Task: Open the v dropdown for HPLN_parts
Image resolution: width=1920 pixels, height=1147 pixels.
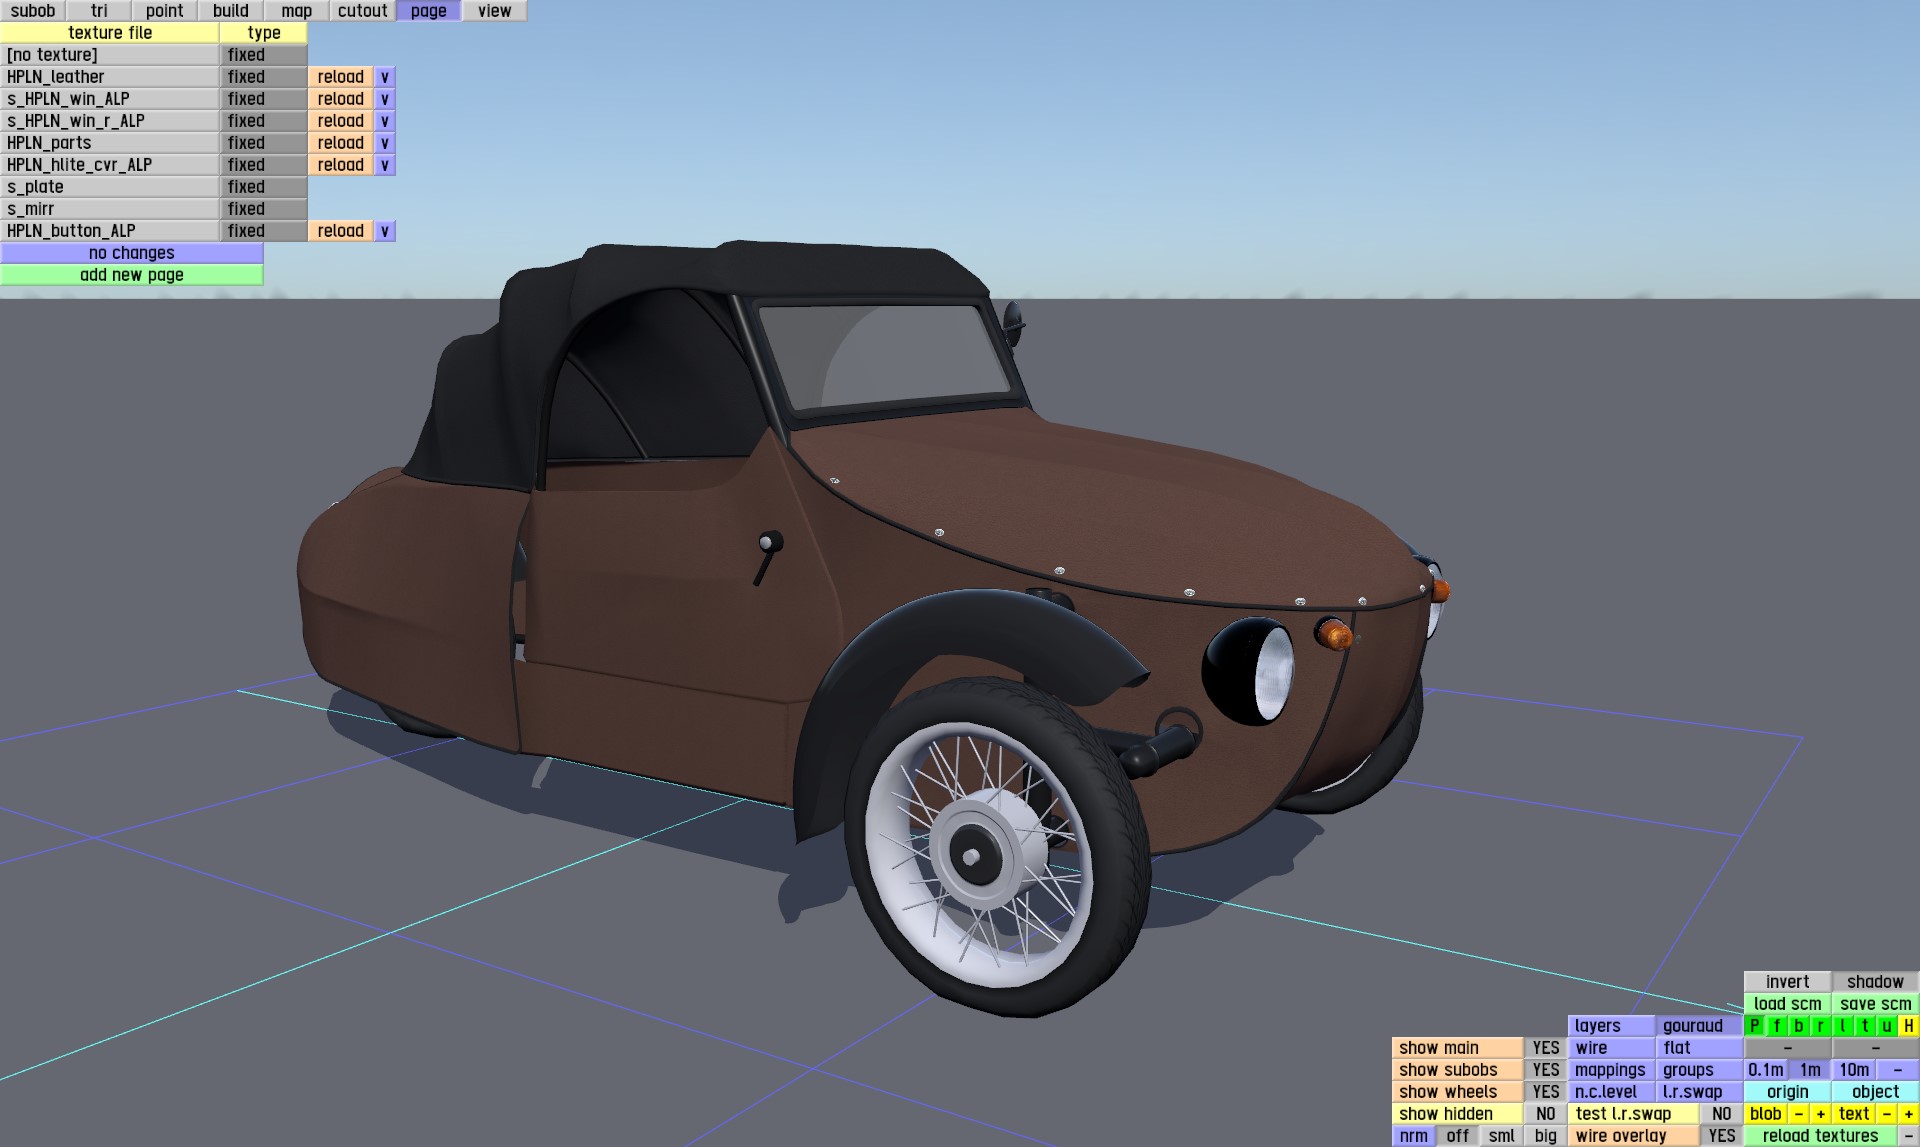Action: click(384, 143)
